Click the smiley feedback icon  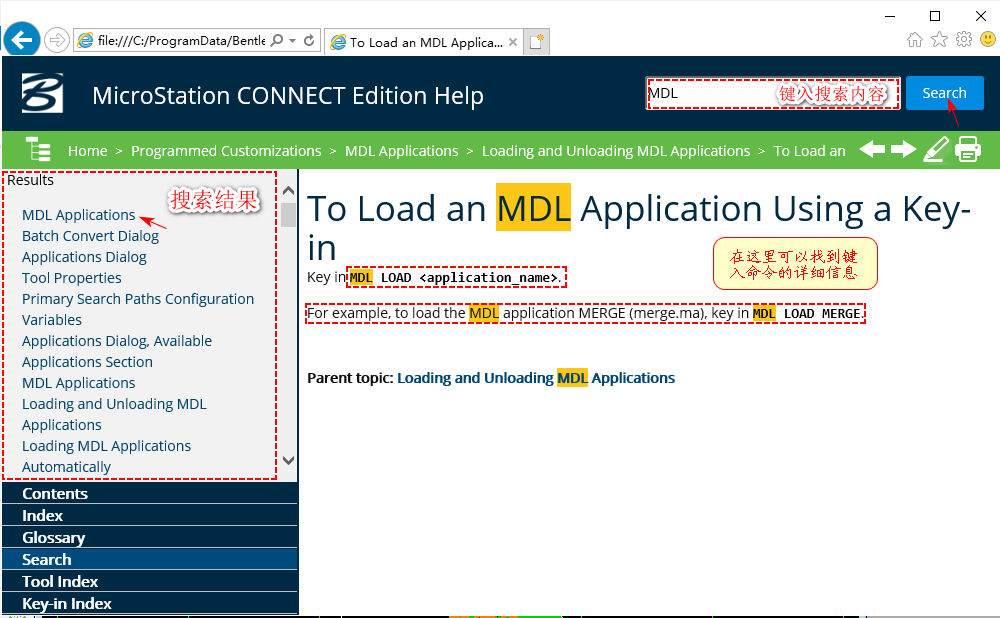[987, 40]
